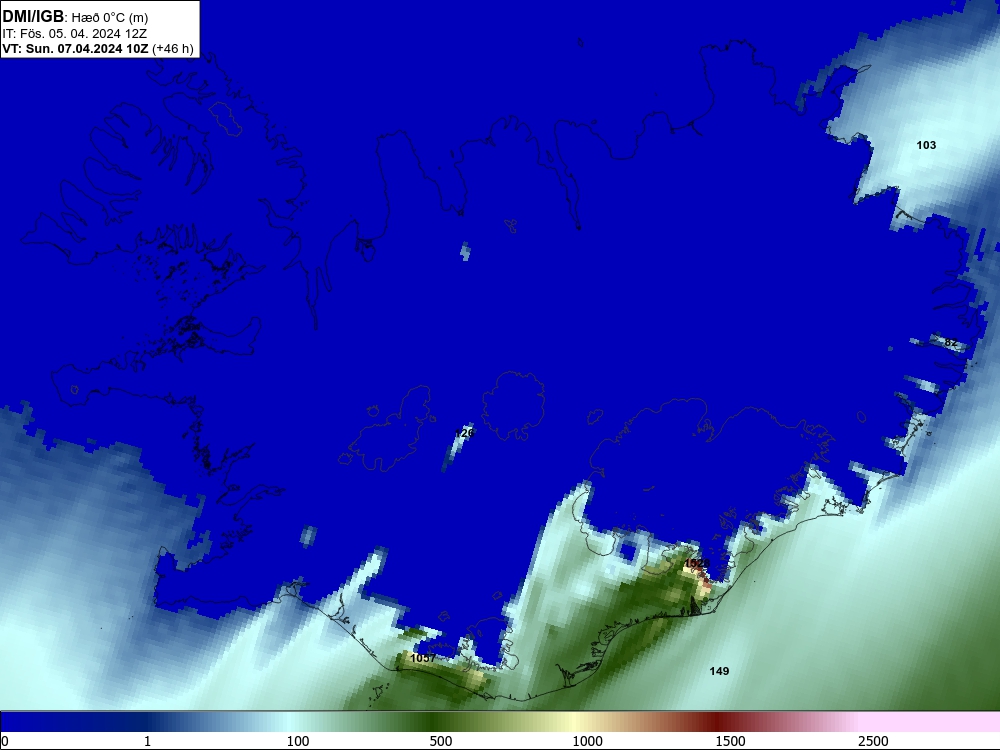Screen dimensions: 1000x750
Task: Click the 149 value over the sea
Action: (x=719, y=671)
